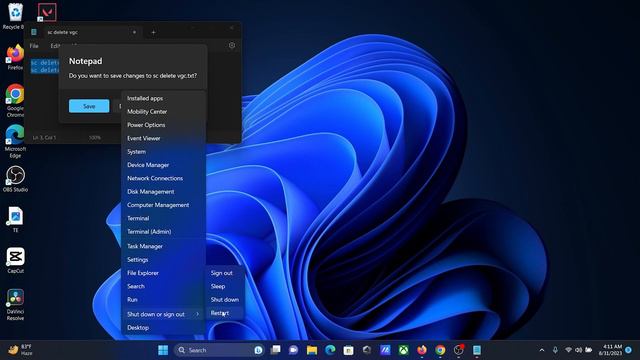Add a new Notepad tab
Viewport: 640px width, 360px height.
[x=153, y=32]
